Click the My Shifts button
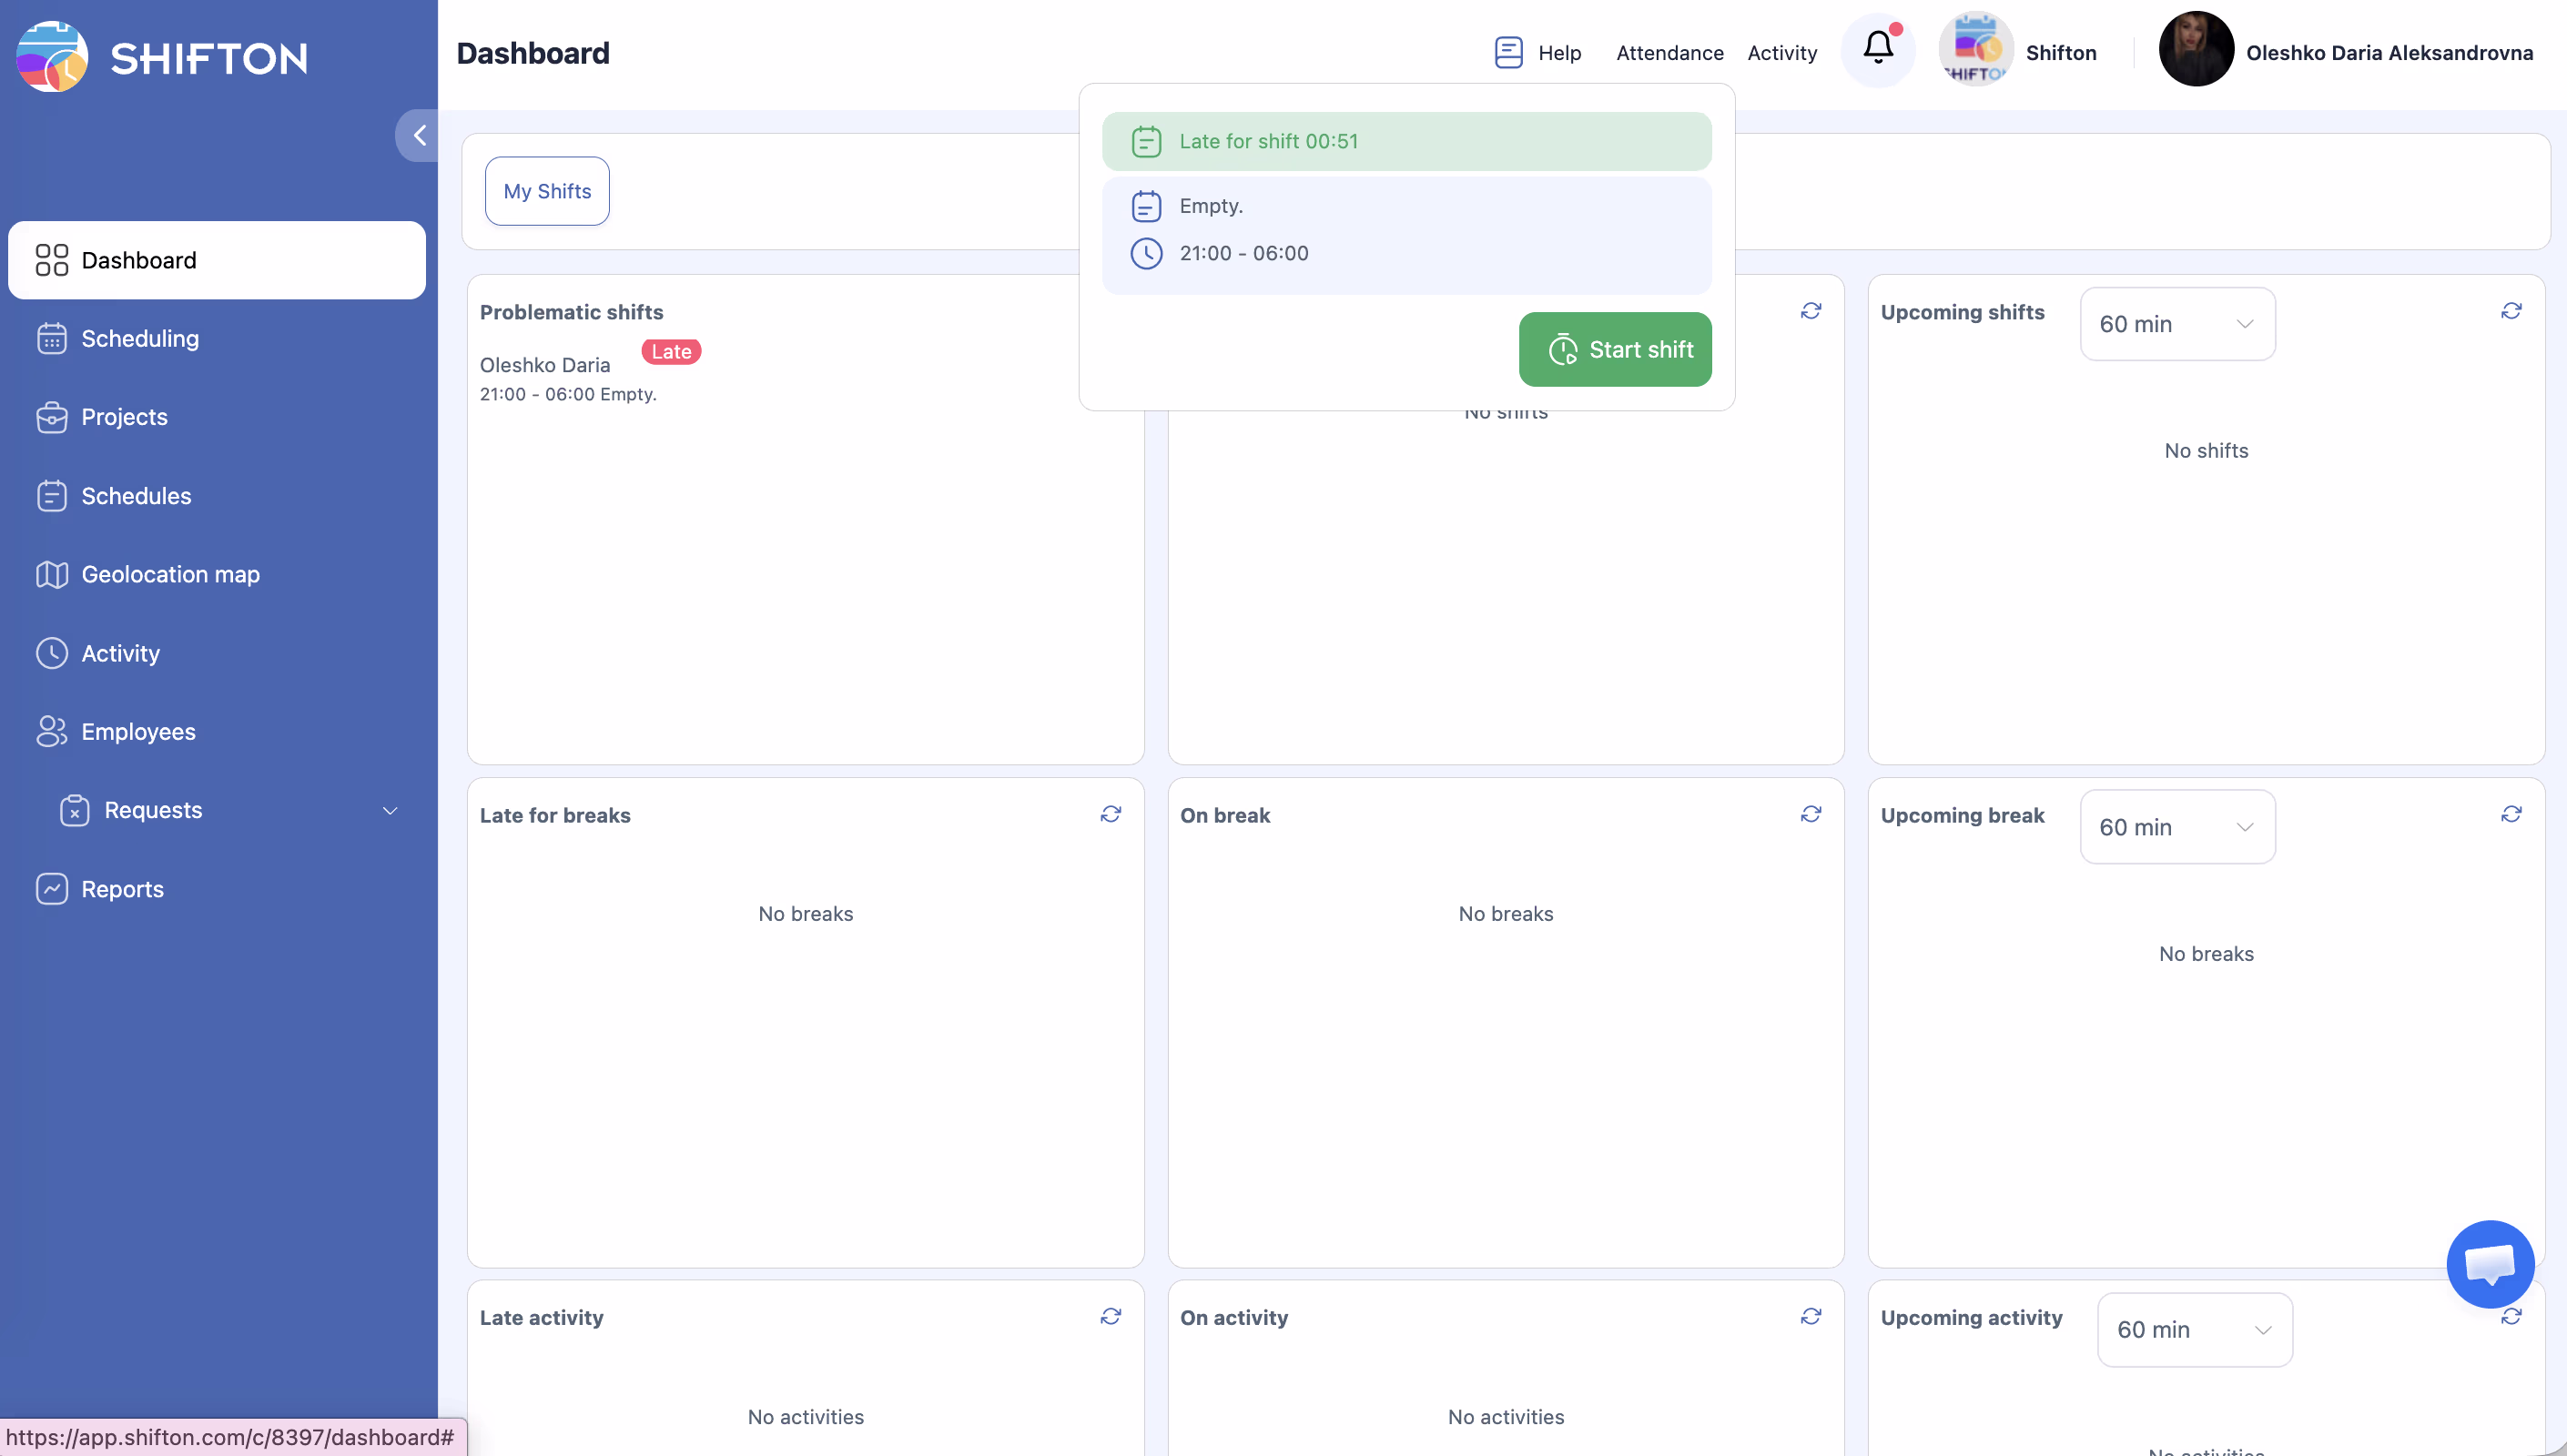Image resolution: width=2567 pixels, height=1456 pixels. [x=547, y=191]
